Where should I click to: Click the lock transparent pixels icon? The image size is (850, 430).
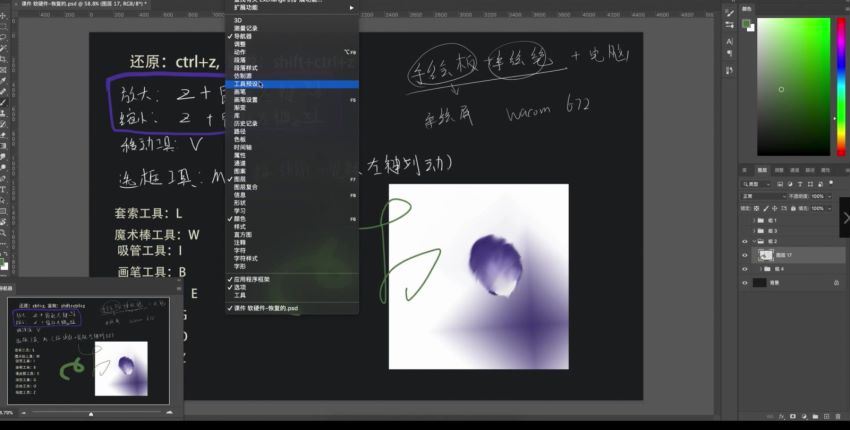[756, 209]
